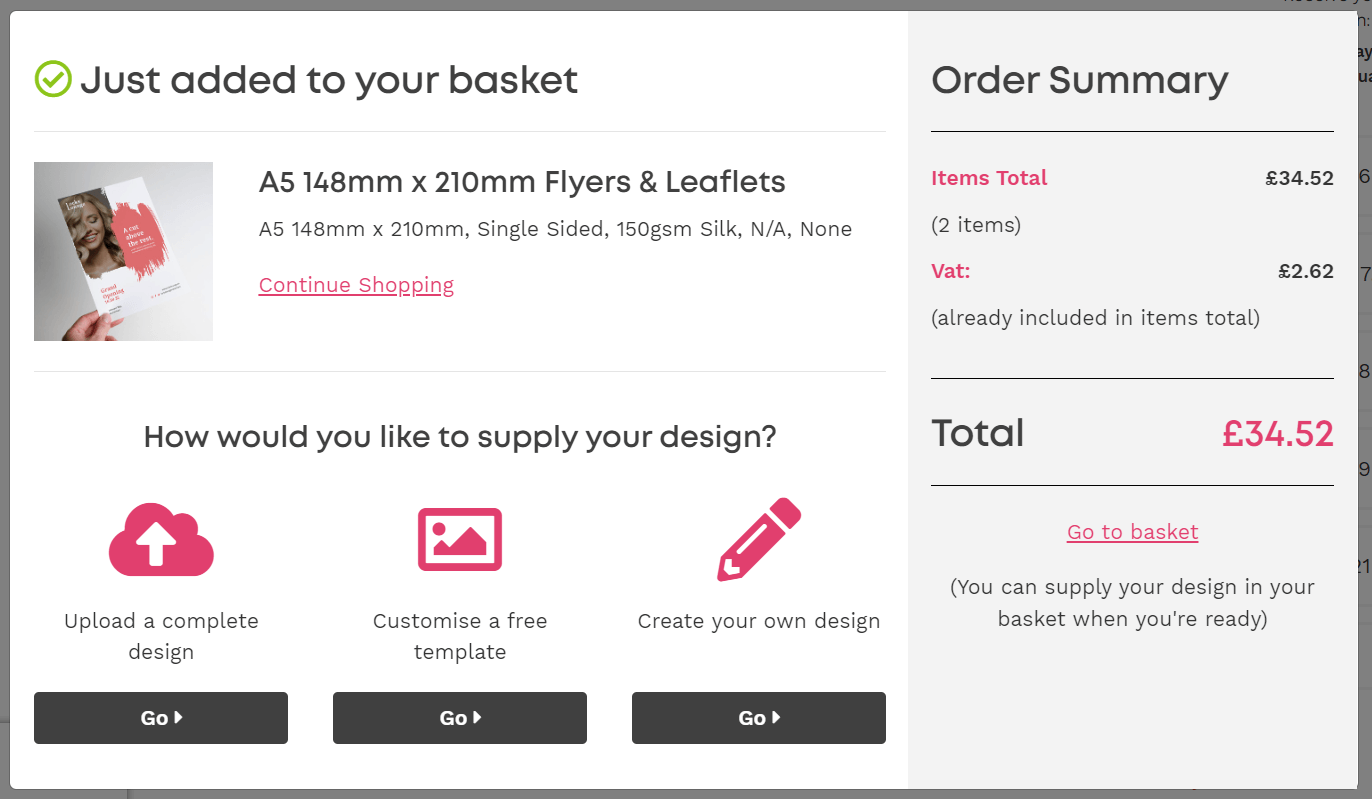Go to basket via the underlined link
Screen dimensions: 1372x799
[x=1132, y=531]
